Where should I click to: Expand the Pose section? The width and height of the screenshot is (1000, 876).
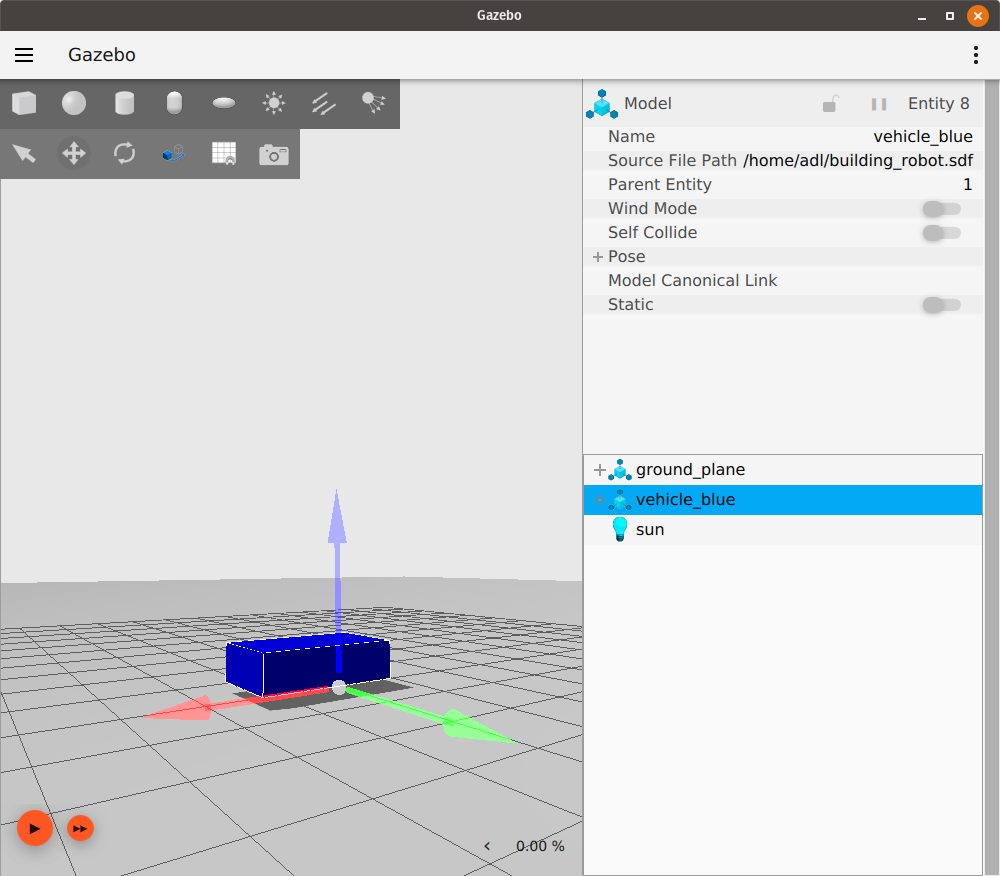597,256
